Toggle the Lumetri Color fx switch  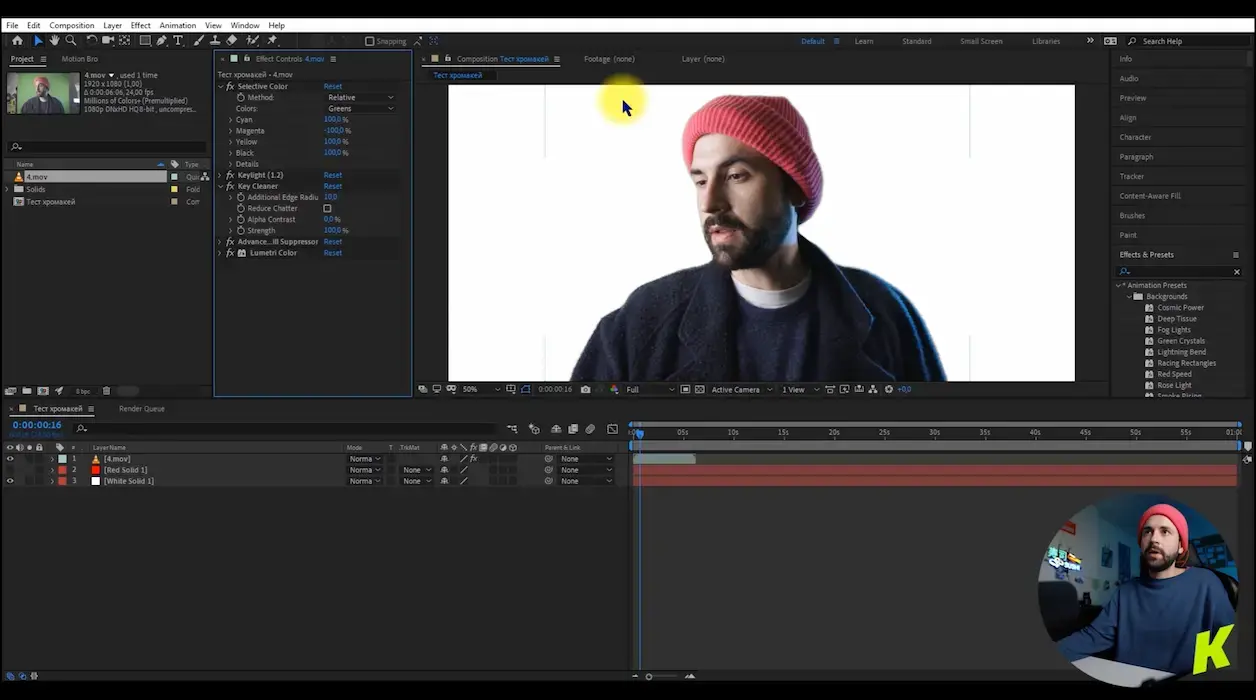coord(230,253)
